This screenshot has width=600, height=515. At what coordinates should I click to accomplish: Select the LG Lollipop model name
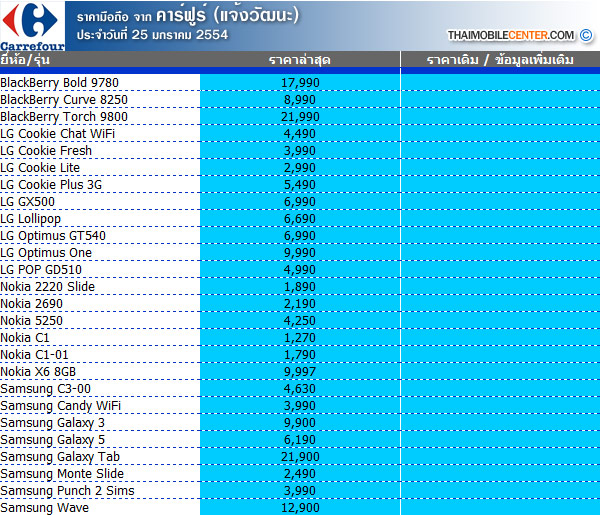[x=30, y=219]
